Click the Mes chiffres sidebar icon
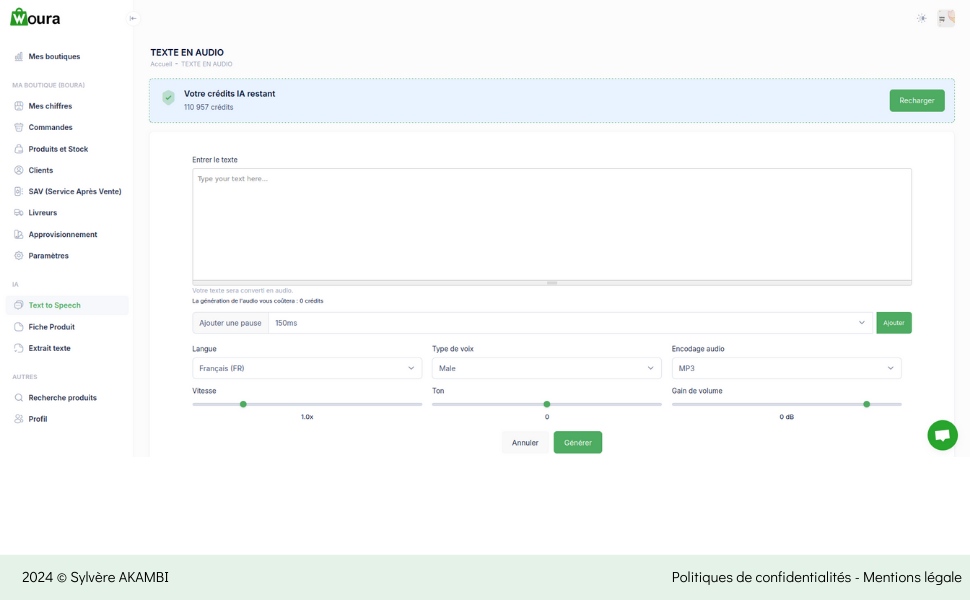Viewport: 970px width, 600px height. tap(19, 106)
